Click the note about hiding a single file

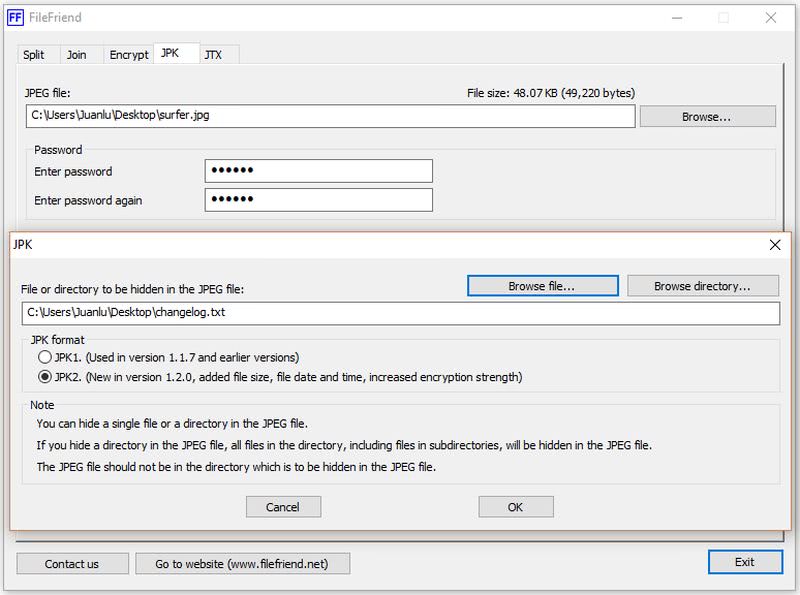pyautogui.click(x=172, y=424)
